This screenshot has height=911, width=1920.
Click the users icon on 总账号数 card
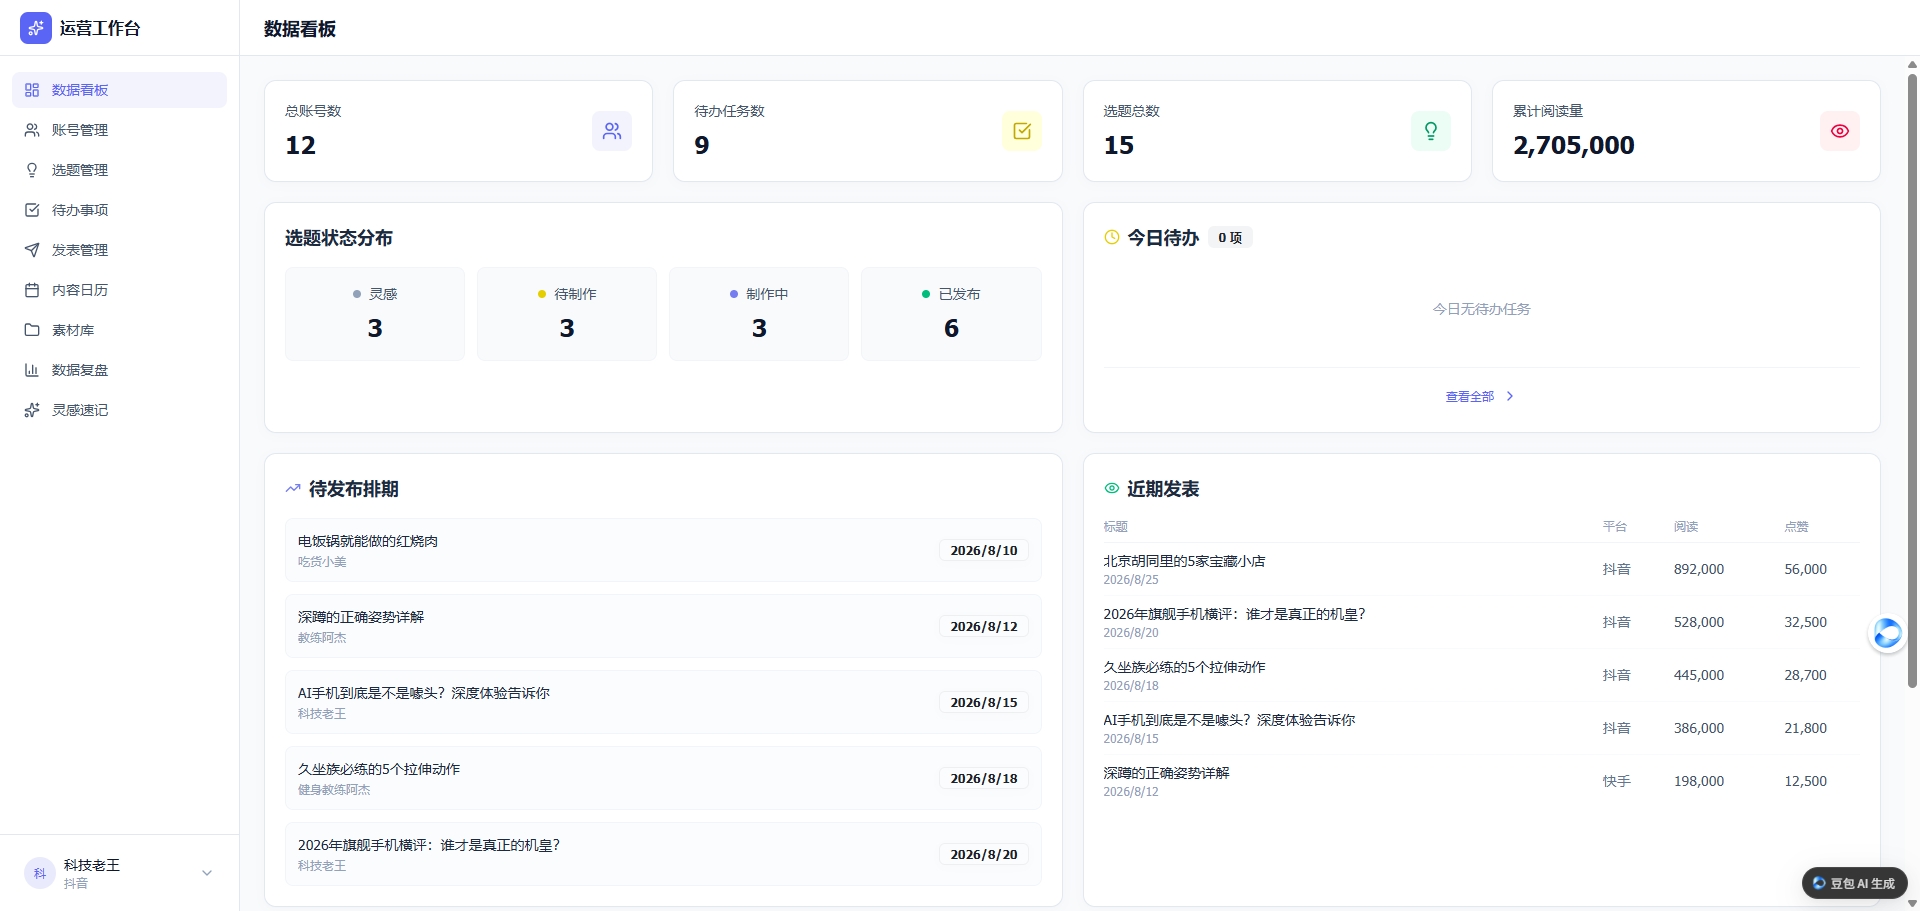point(612,131)
